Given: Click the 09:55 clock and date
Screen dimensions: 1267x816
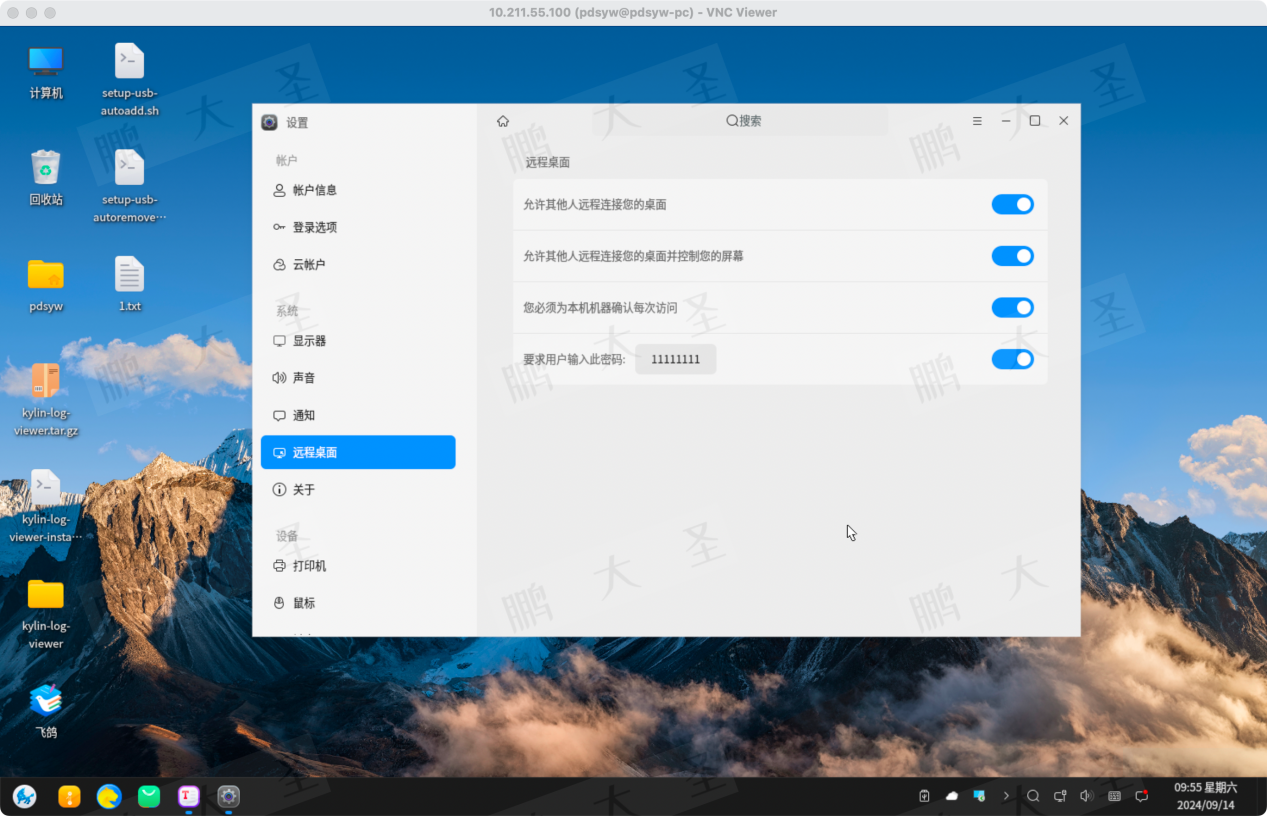Looking at the screenshot, I should coord(1205,796).
